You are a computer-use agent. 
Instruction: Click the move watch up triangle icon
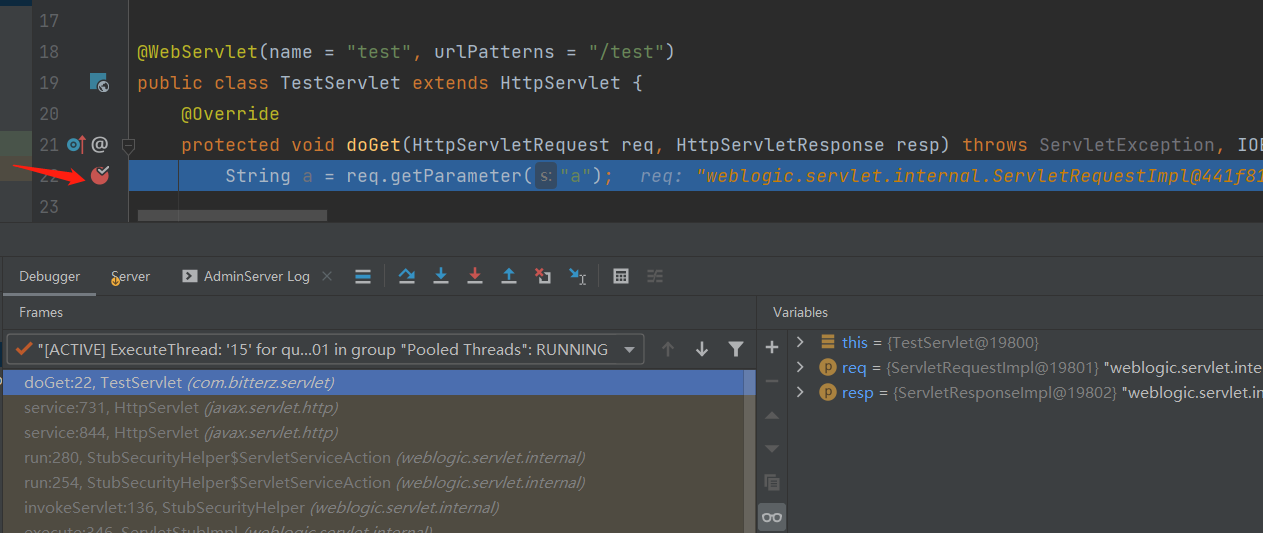[772, 415]
